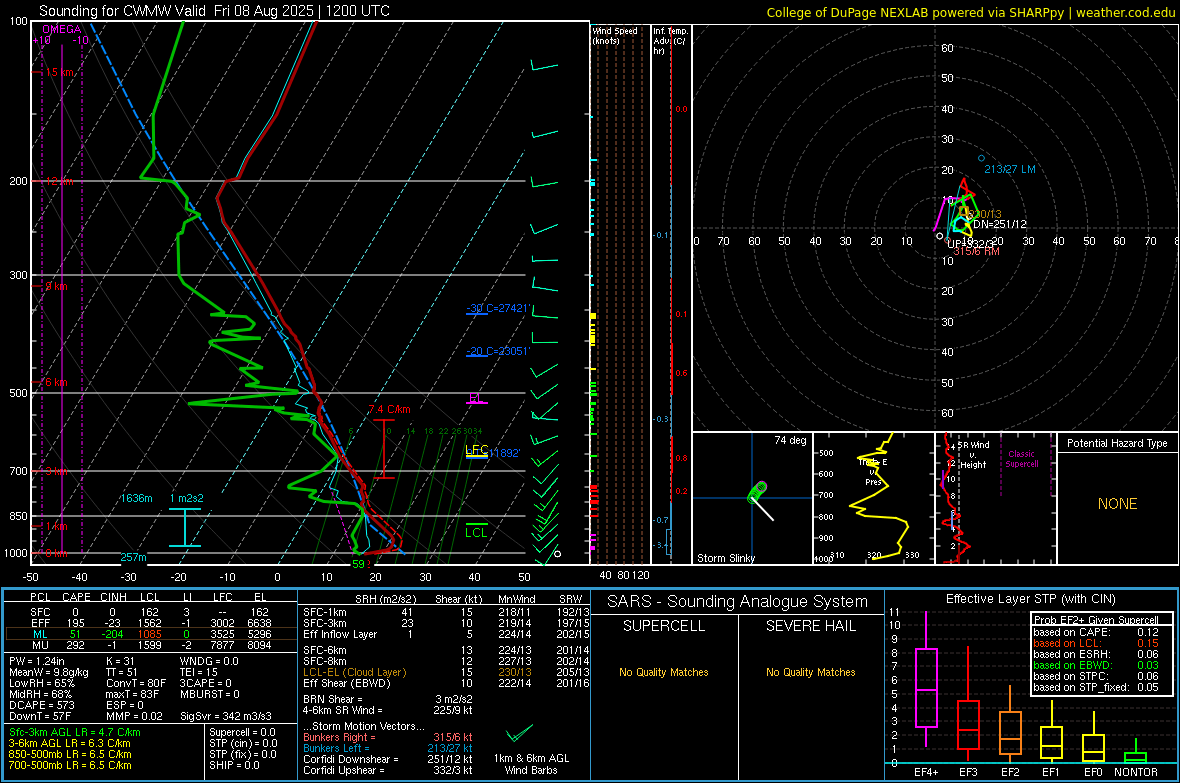
Task: Click the SFC-1km shear row
Action: [446, 612]
